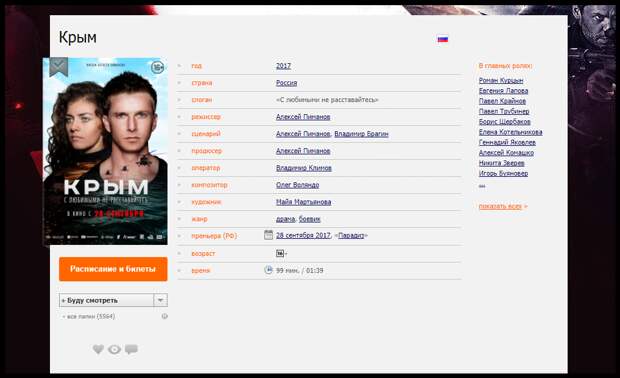Open the Крым movie poster thumbnail
Screen dimensions: 620x378
point(105,151)
